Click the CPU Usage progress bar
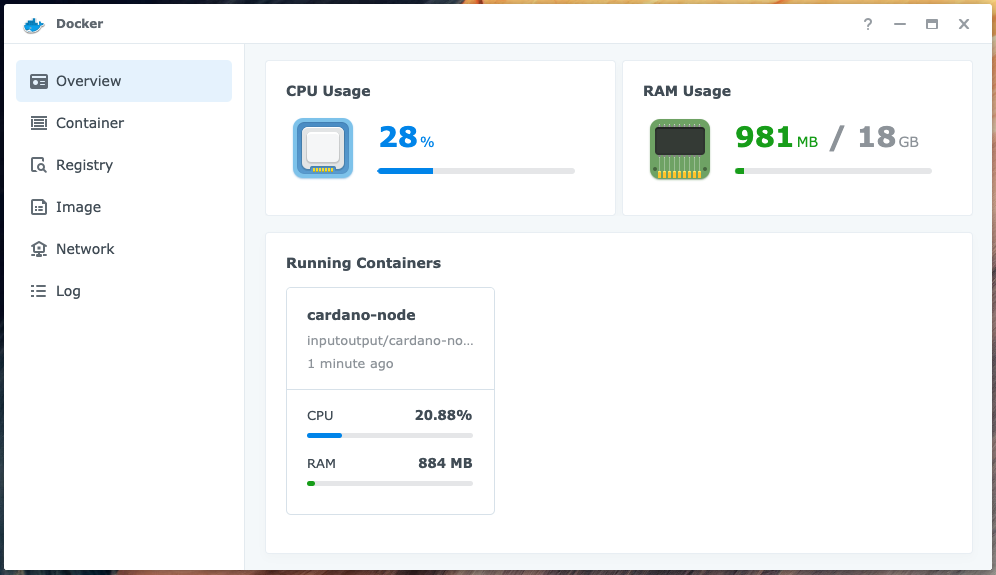996x575 pixels. click(476, 171)
